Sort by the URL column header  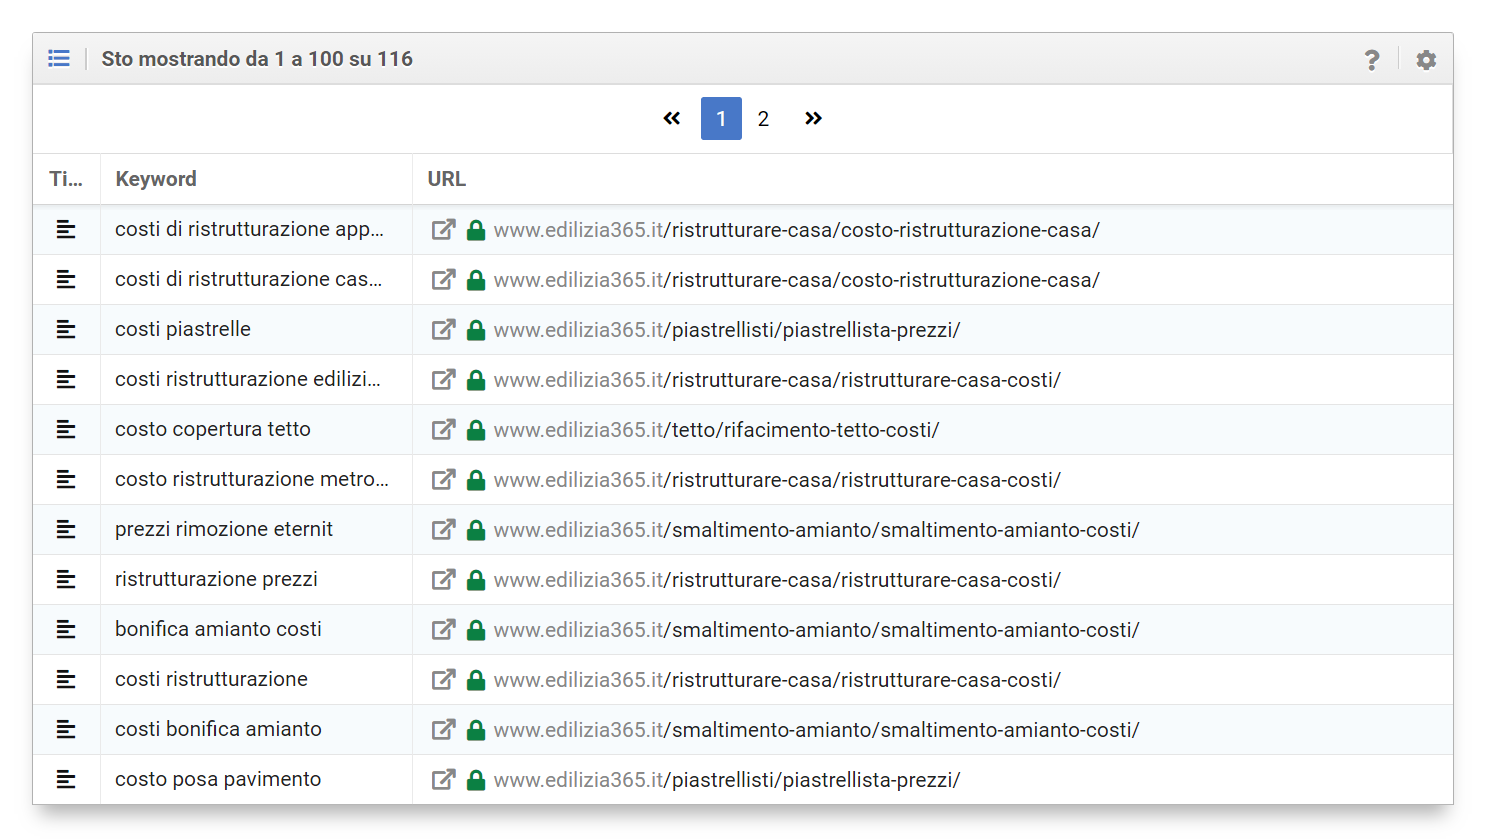pyautogui.click(x=447, y=179)
